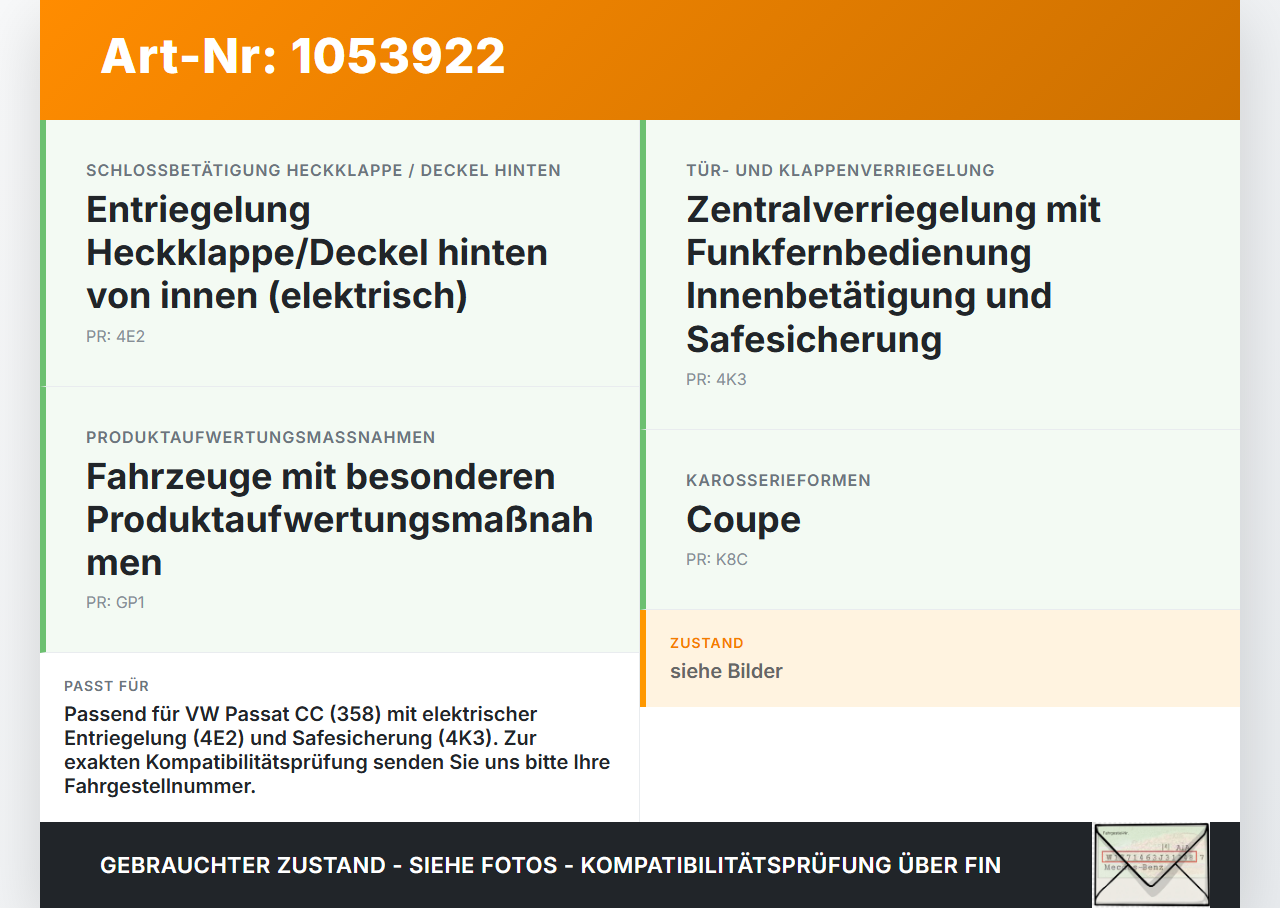Click the Zustand label in orange box
The image size is (1280, 909).
[707, 643]
